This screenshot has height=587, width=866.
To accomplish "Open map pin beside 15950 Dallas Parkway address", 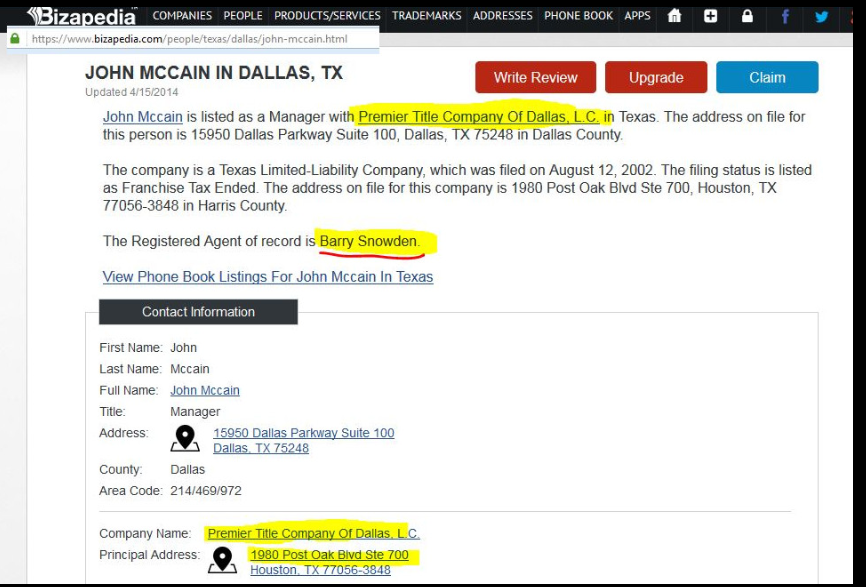I will click(185, 438).
